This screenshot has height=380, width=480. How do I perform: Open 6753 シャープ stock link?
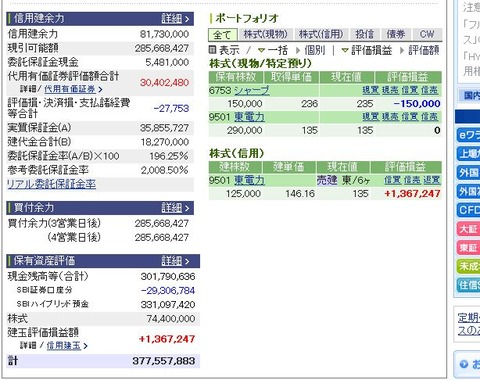tap(252, 90)
